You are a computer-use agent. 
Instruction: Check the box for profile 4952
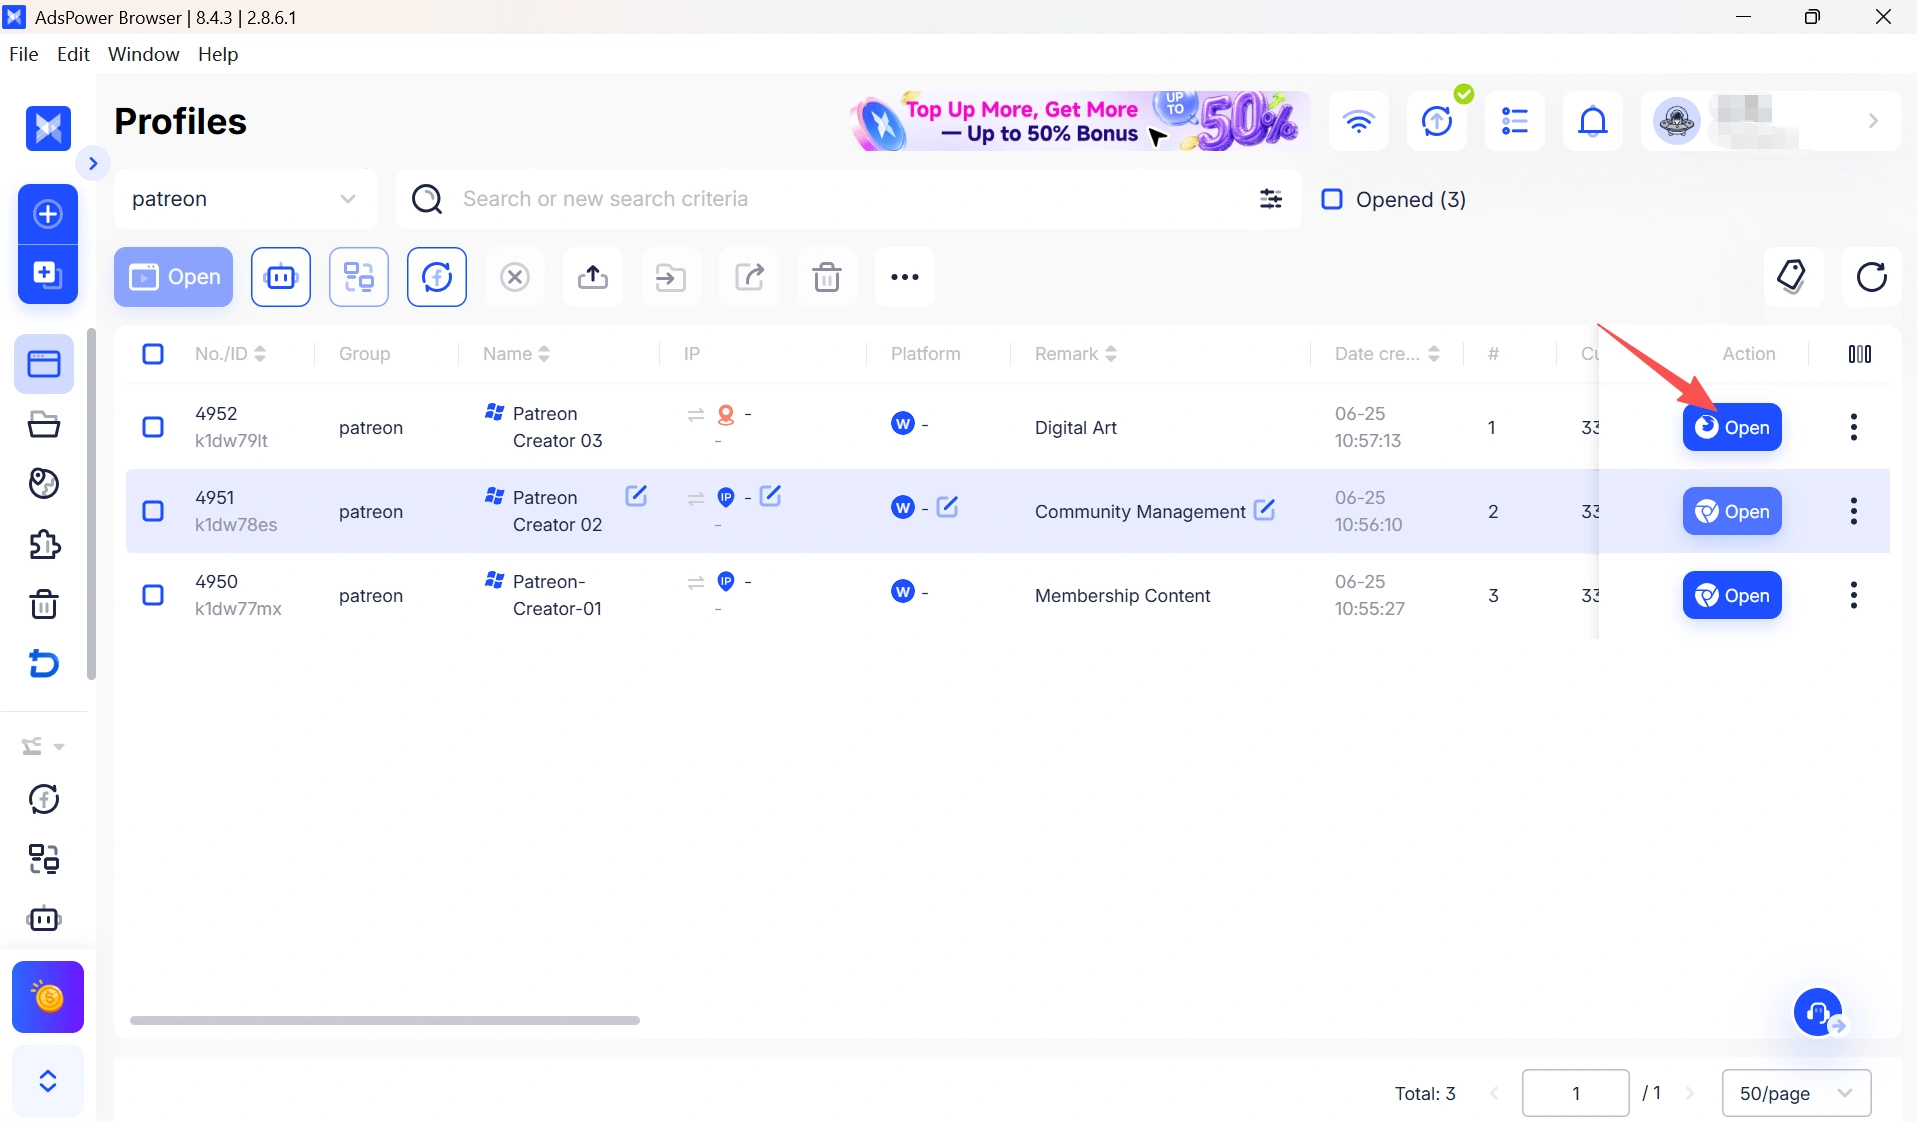pyautogui.click(x=153, y=427)
